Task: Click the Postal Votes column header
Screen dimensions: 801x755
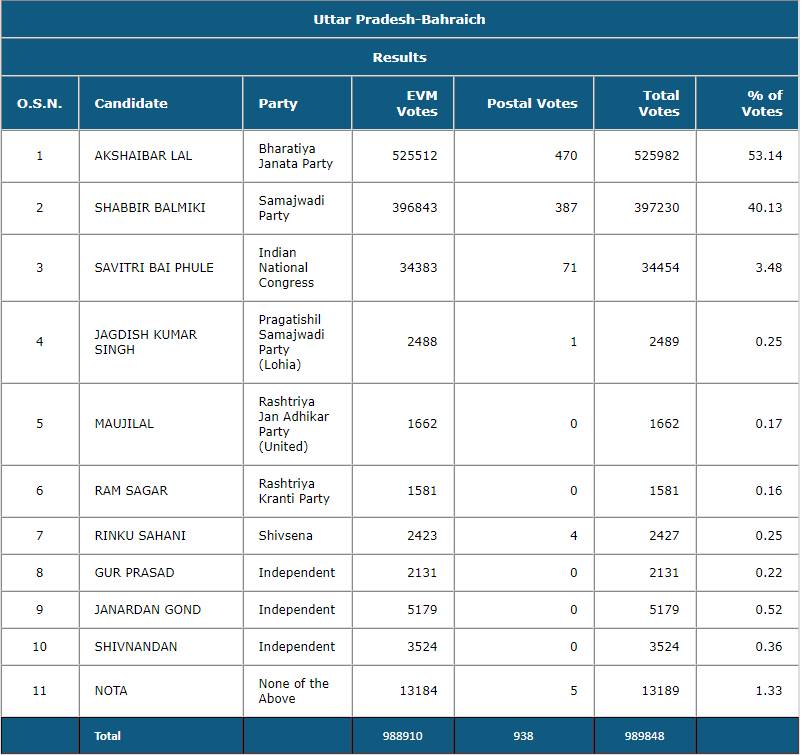Action: point(525,103)
